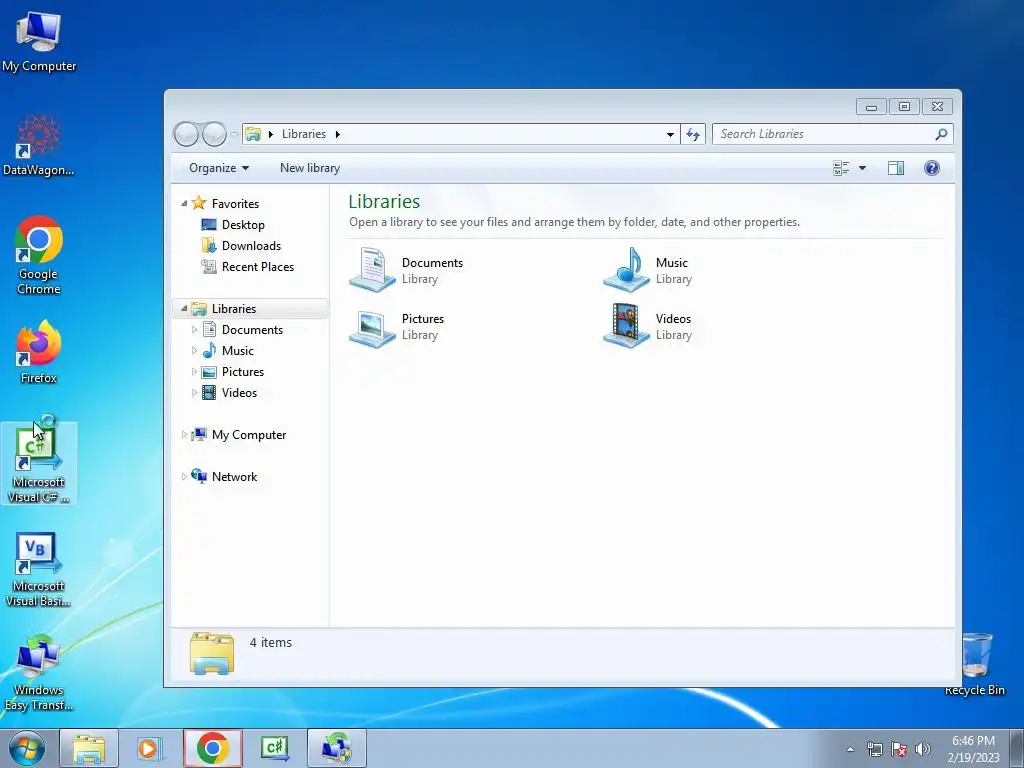Click the network tray icon

click(x=874, y=749)
